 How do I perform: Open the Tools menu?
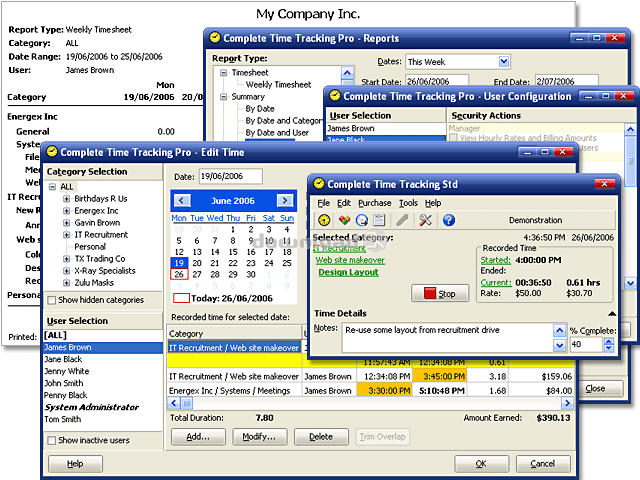[x=408, y=203]
